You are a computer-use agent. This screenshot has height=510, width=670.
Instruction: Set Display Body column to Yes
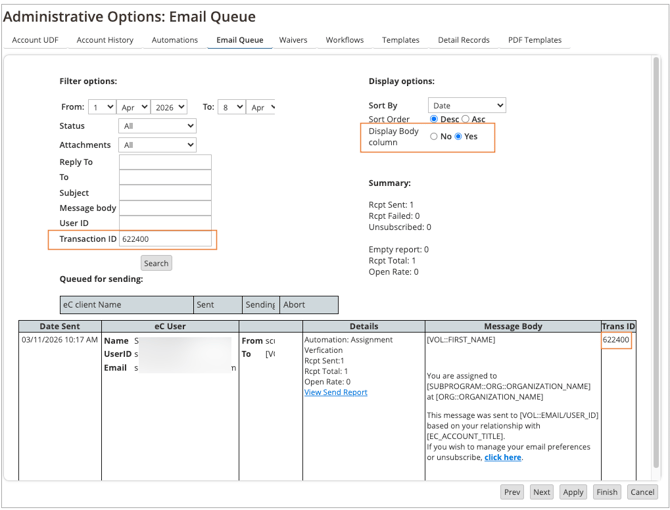pyautogui.click(x=459, y=136)
